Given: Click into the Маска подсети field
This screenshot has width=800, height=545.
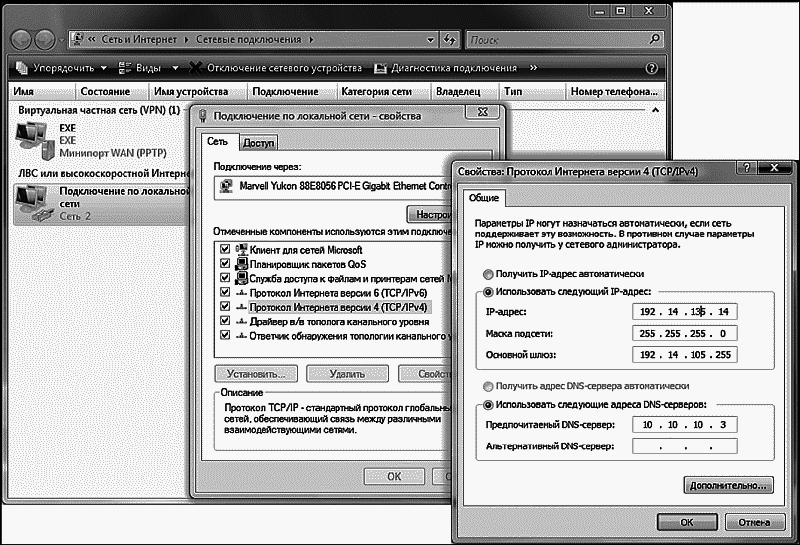Looking at the screenshot, I should 686,333.
